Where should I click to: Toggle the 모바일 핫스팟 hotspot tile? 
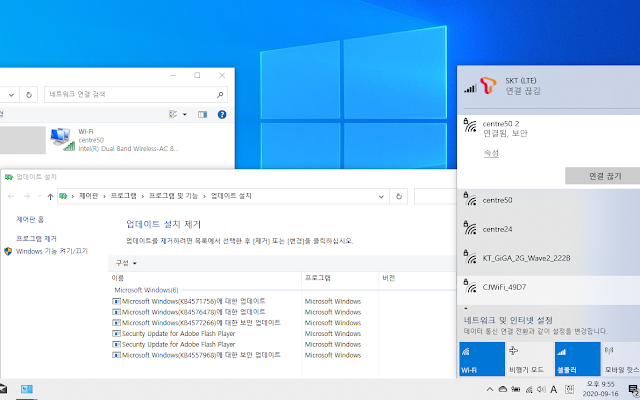coord(621,359)
